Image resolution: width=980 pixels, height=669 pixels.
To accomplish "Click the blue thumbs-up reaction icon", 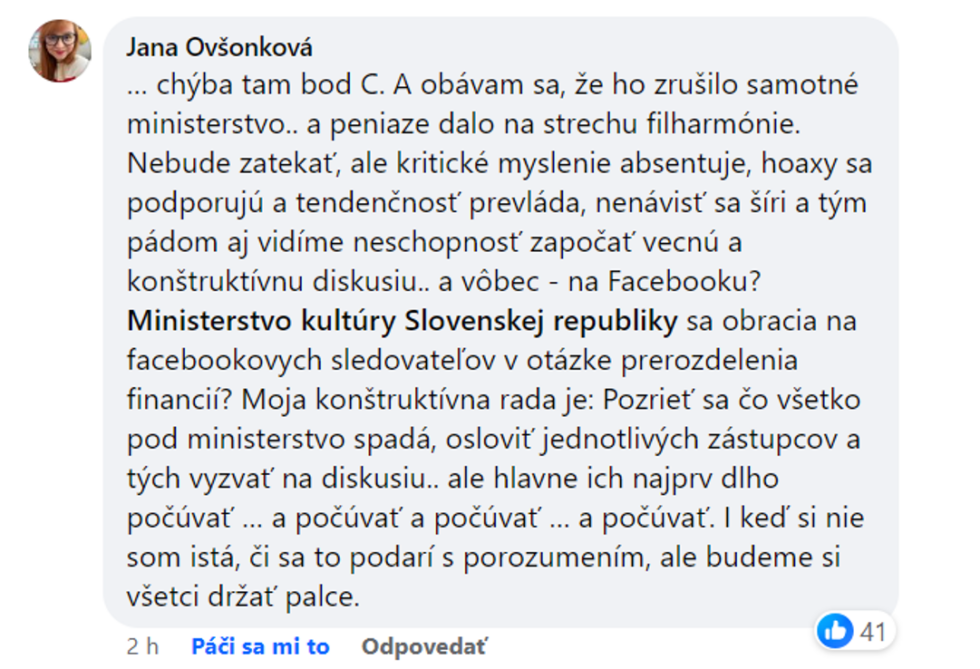I will coord(835,630).
